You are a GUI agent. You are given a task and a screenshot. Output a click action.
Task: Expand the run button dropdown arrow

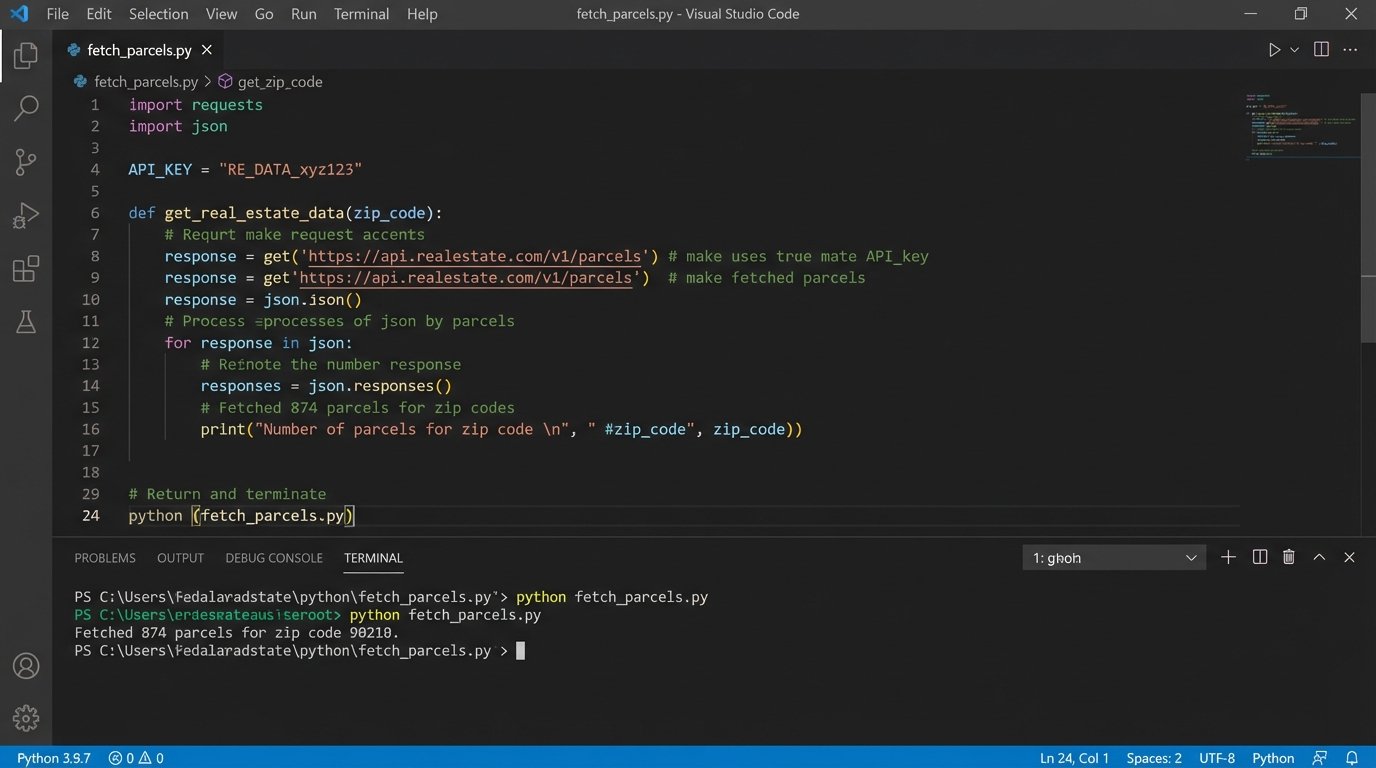pyautogui.click(x=1295, y=50)
